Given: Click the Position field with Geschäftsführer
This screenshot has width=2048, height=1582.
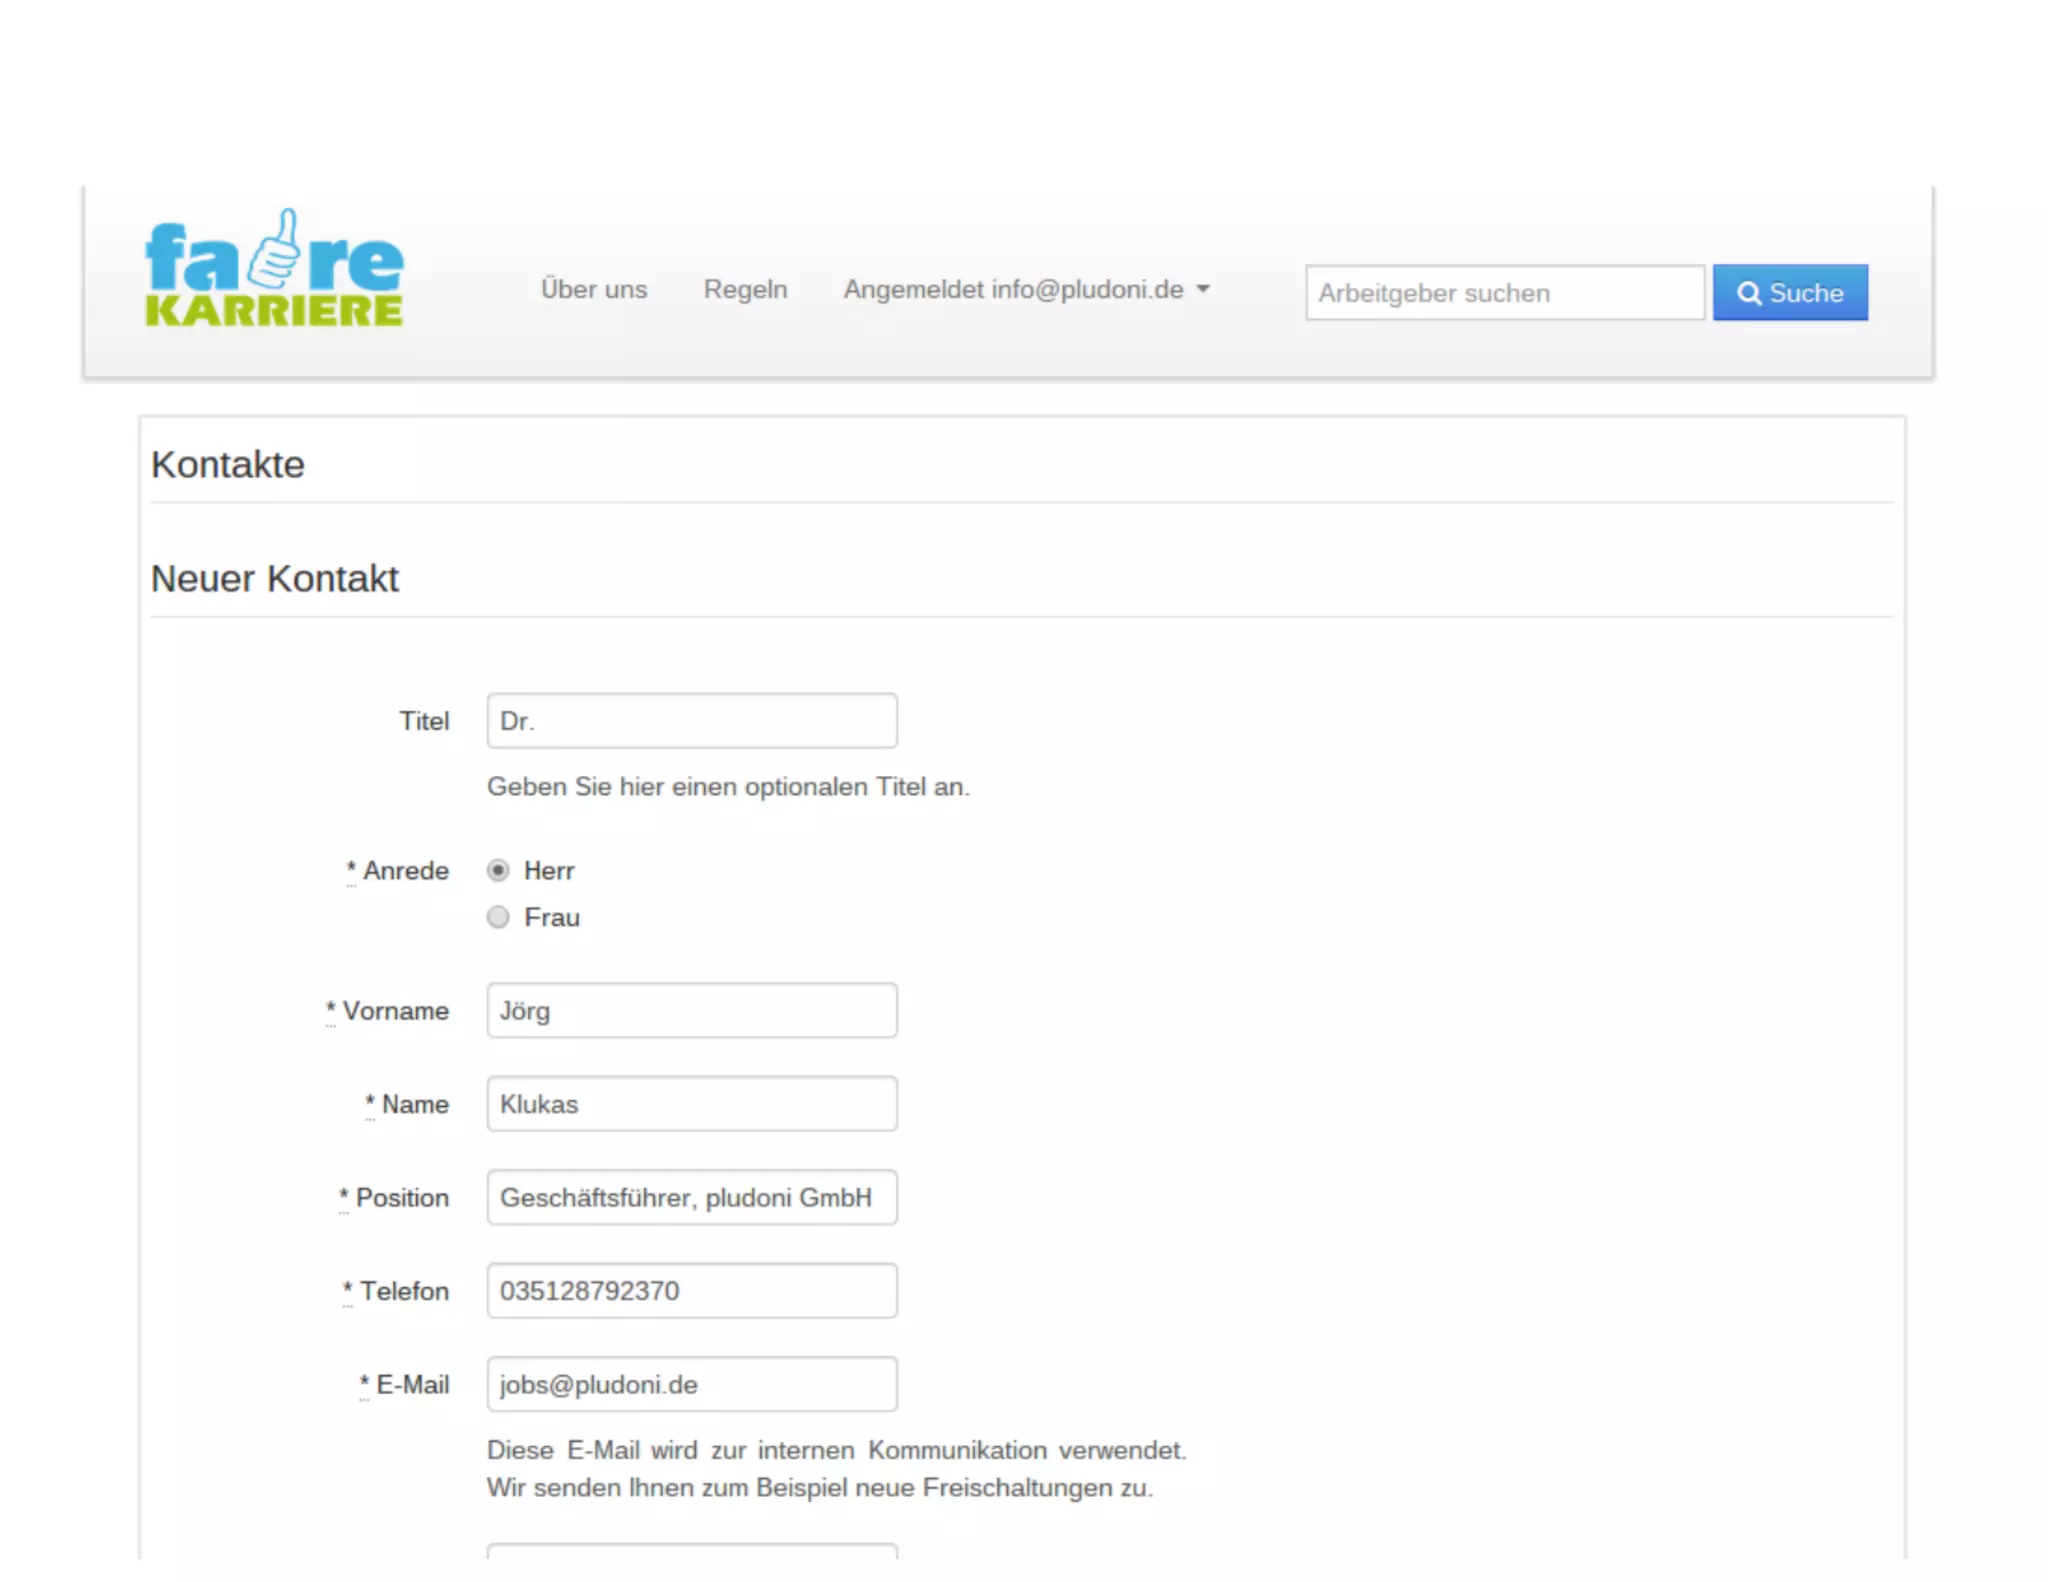Looking at the screenshot, I should [x=692, y=1197].
